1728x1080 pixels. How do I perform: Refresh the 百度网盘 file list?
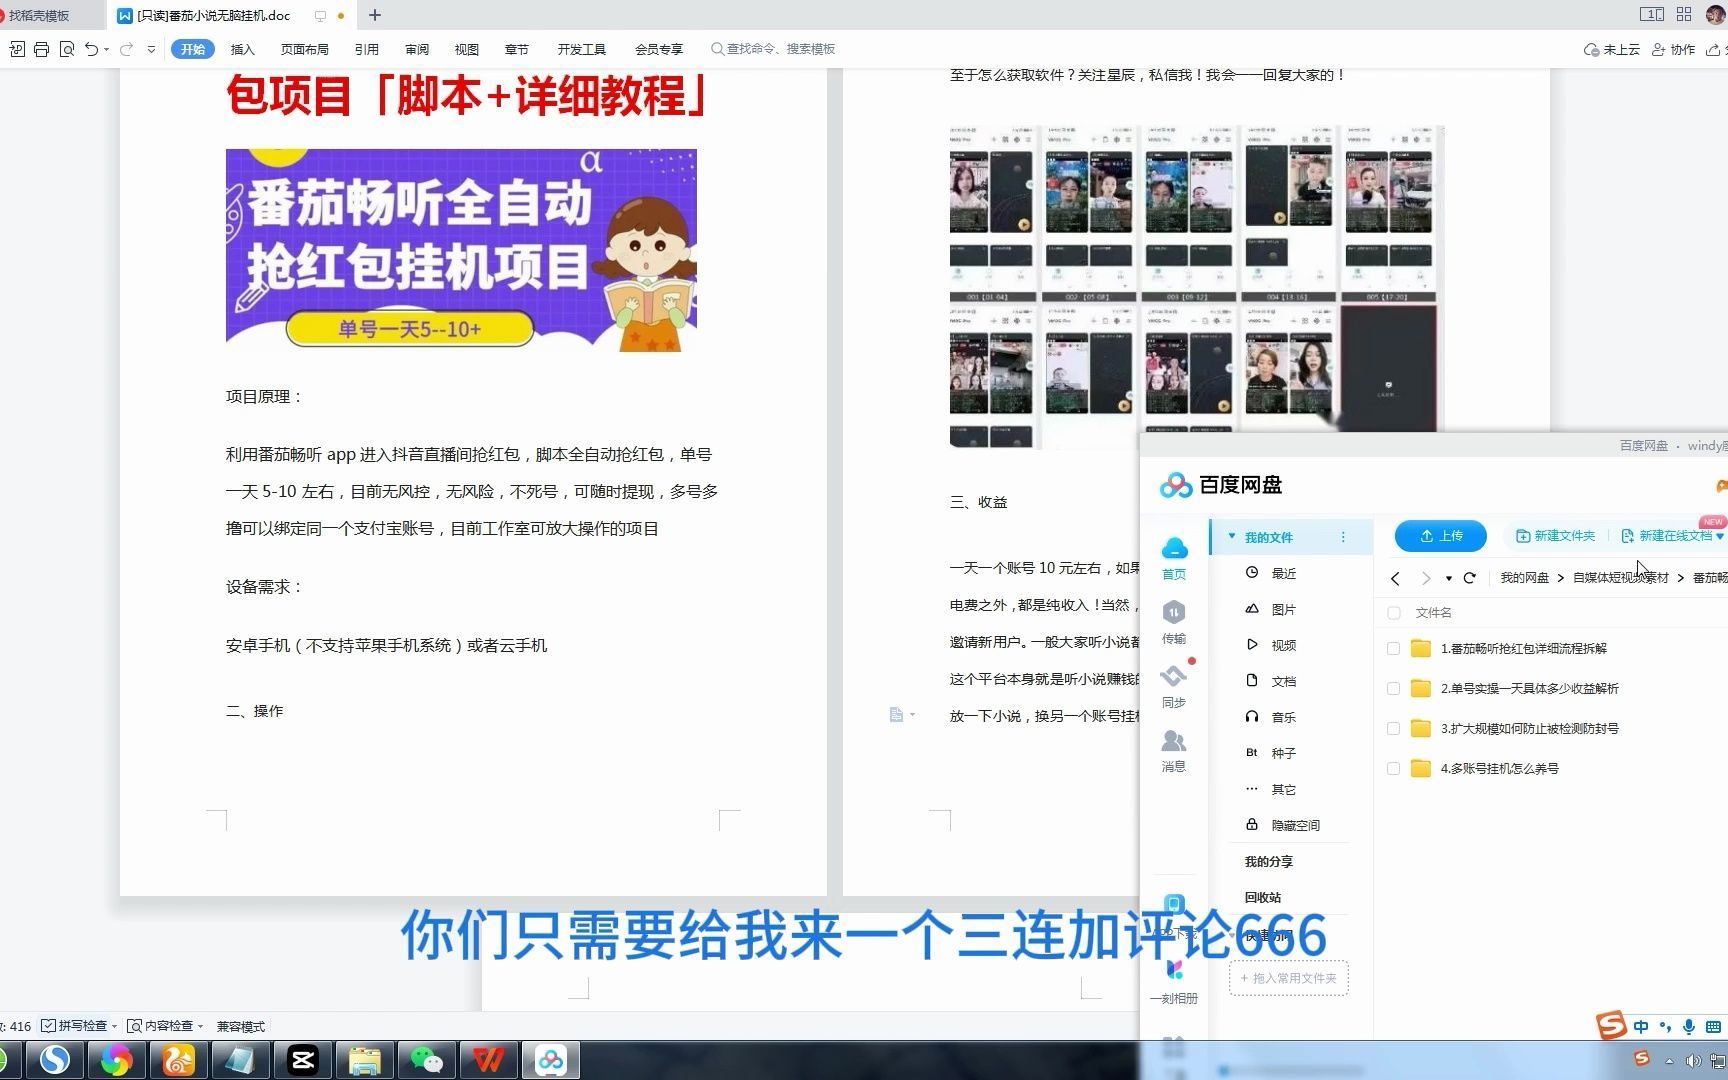click(1469, 578)
